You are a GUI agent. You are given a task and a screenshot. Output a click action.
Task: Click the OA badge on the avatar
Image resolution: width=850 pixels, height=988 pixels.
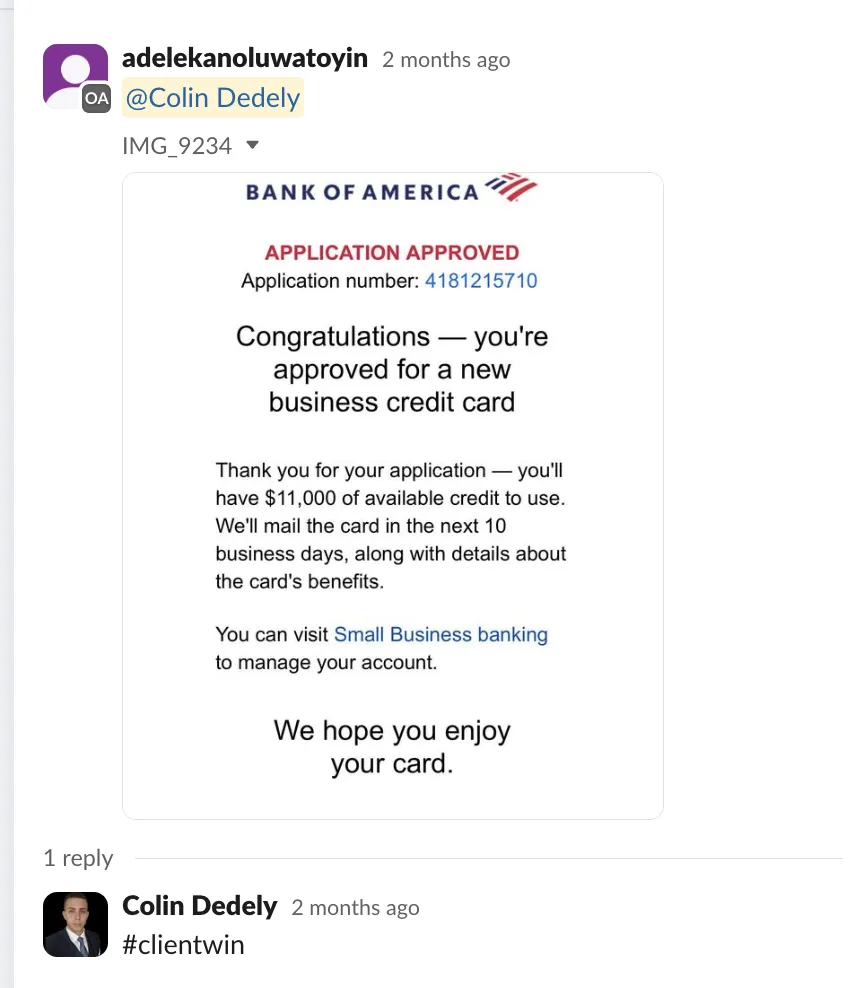[96, 98]
